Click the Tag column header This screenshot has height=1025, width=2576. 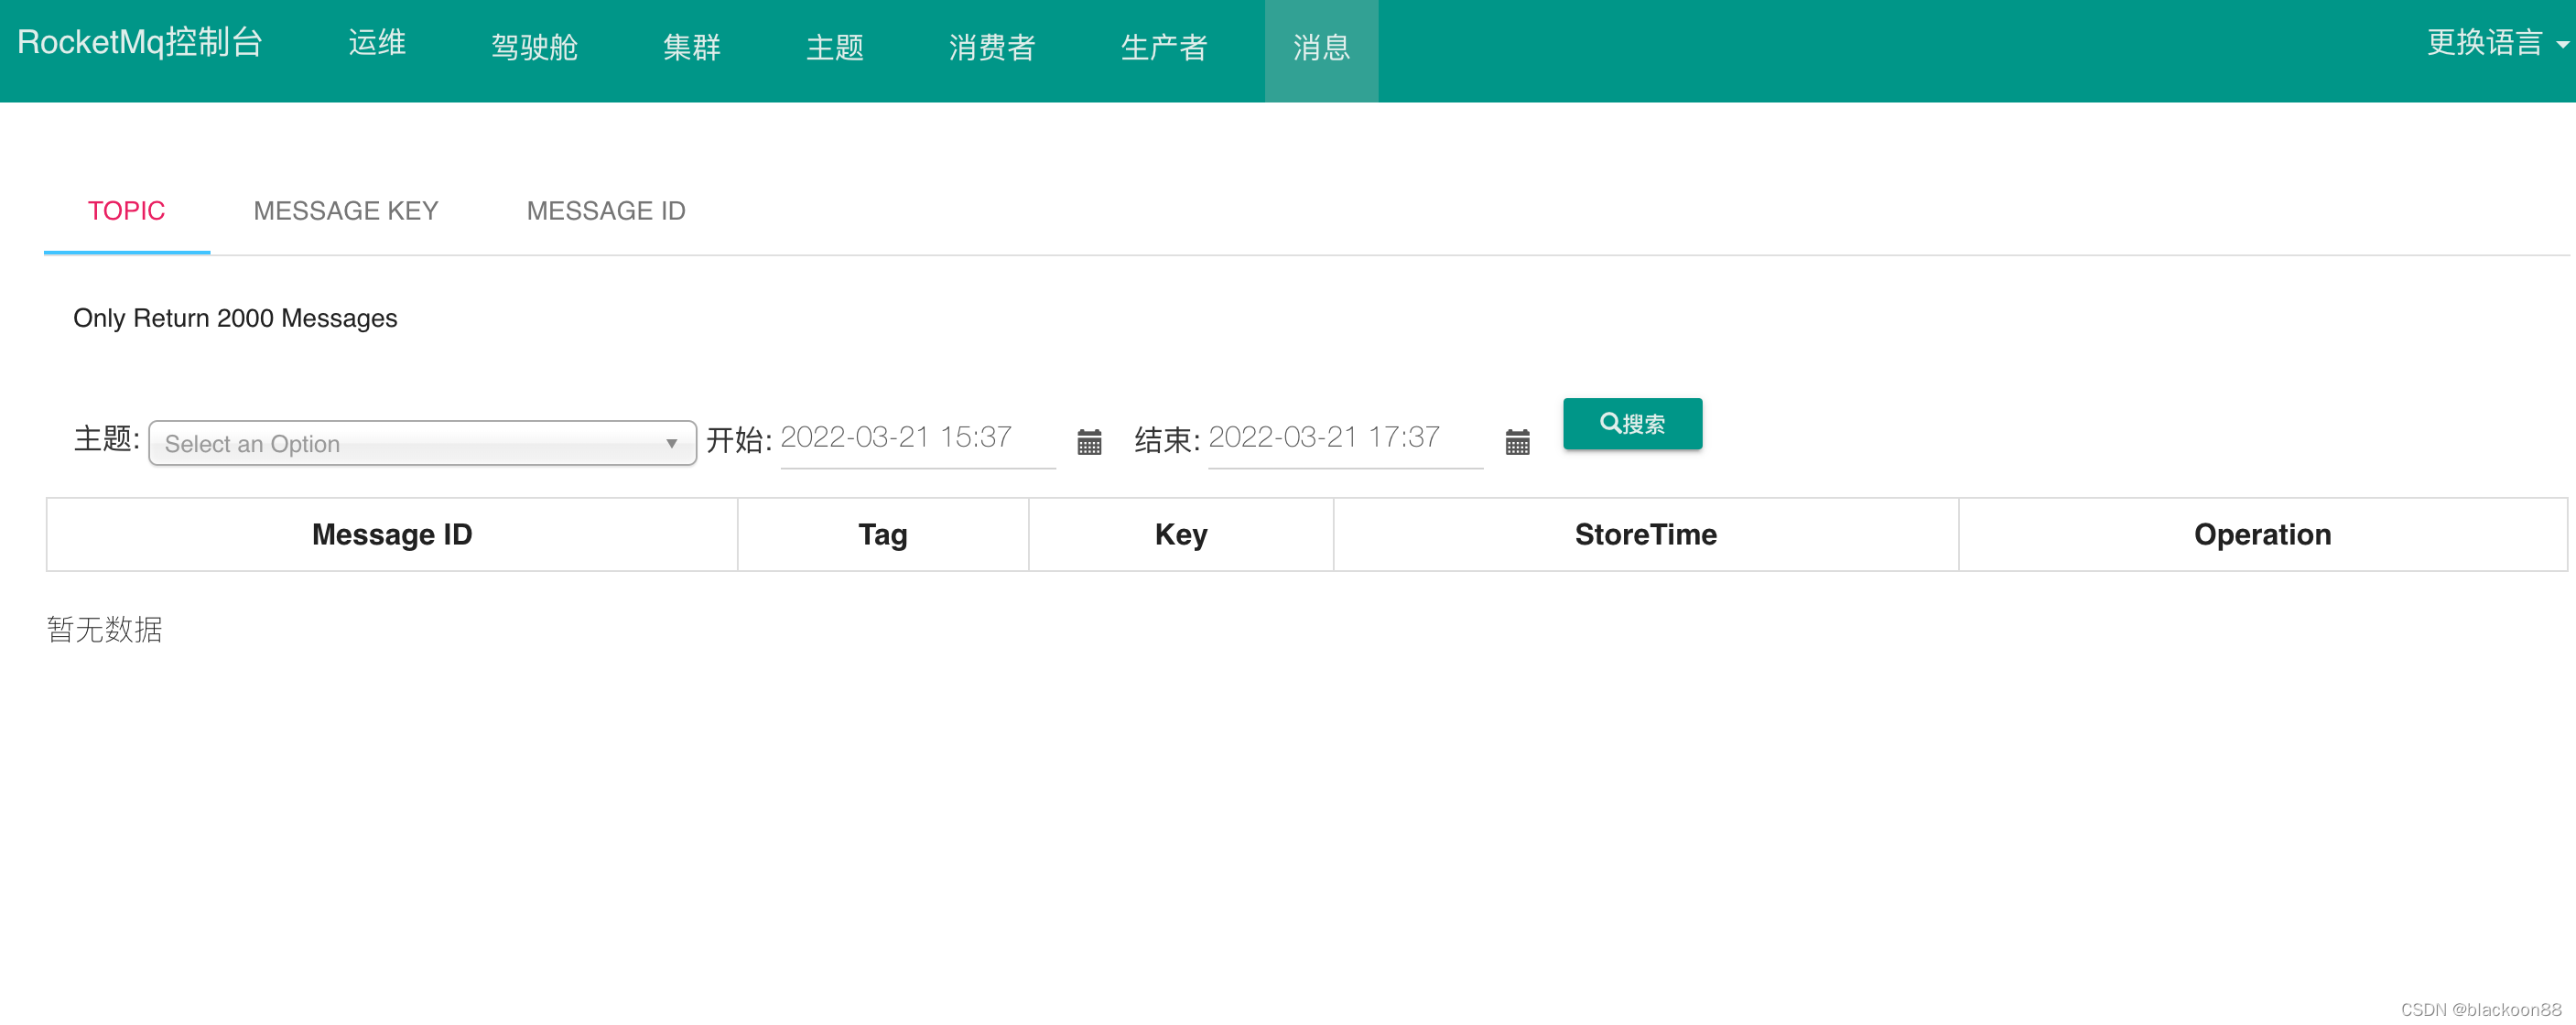[883, 534]
